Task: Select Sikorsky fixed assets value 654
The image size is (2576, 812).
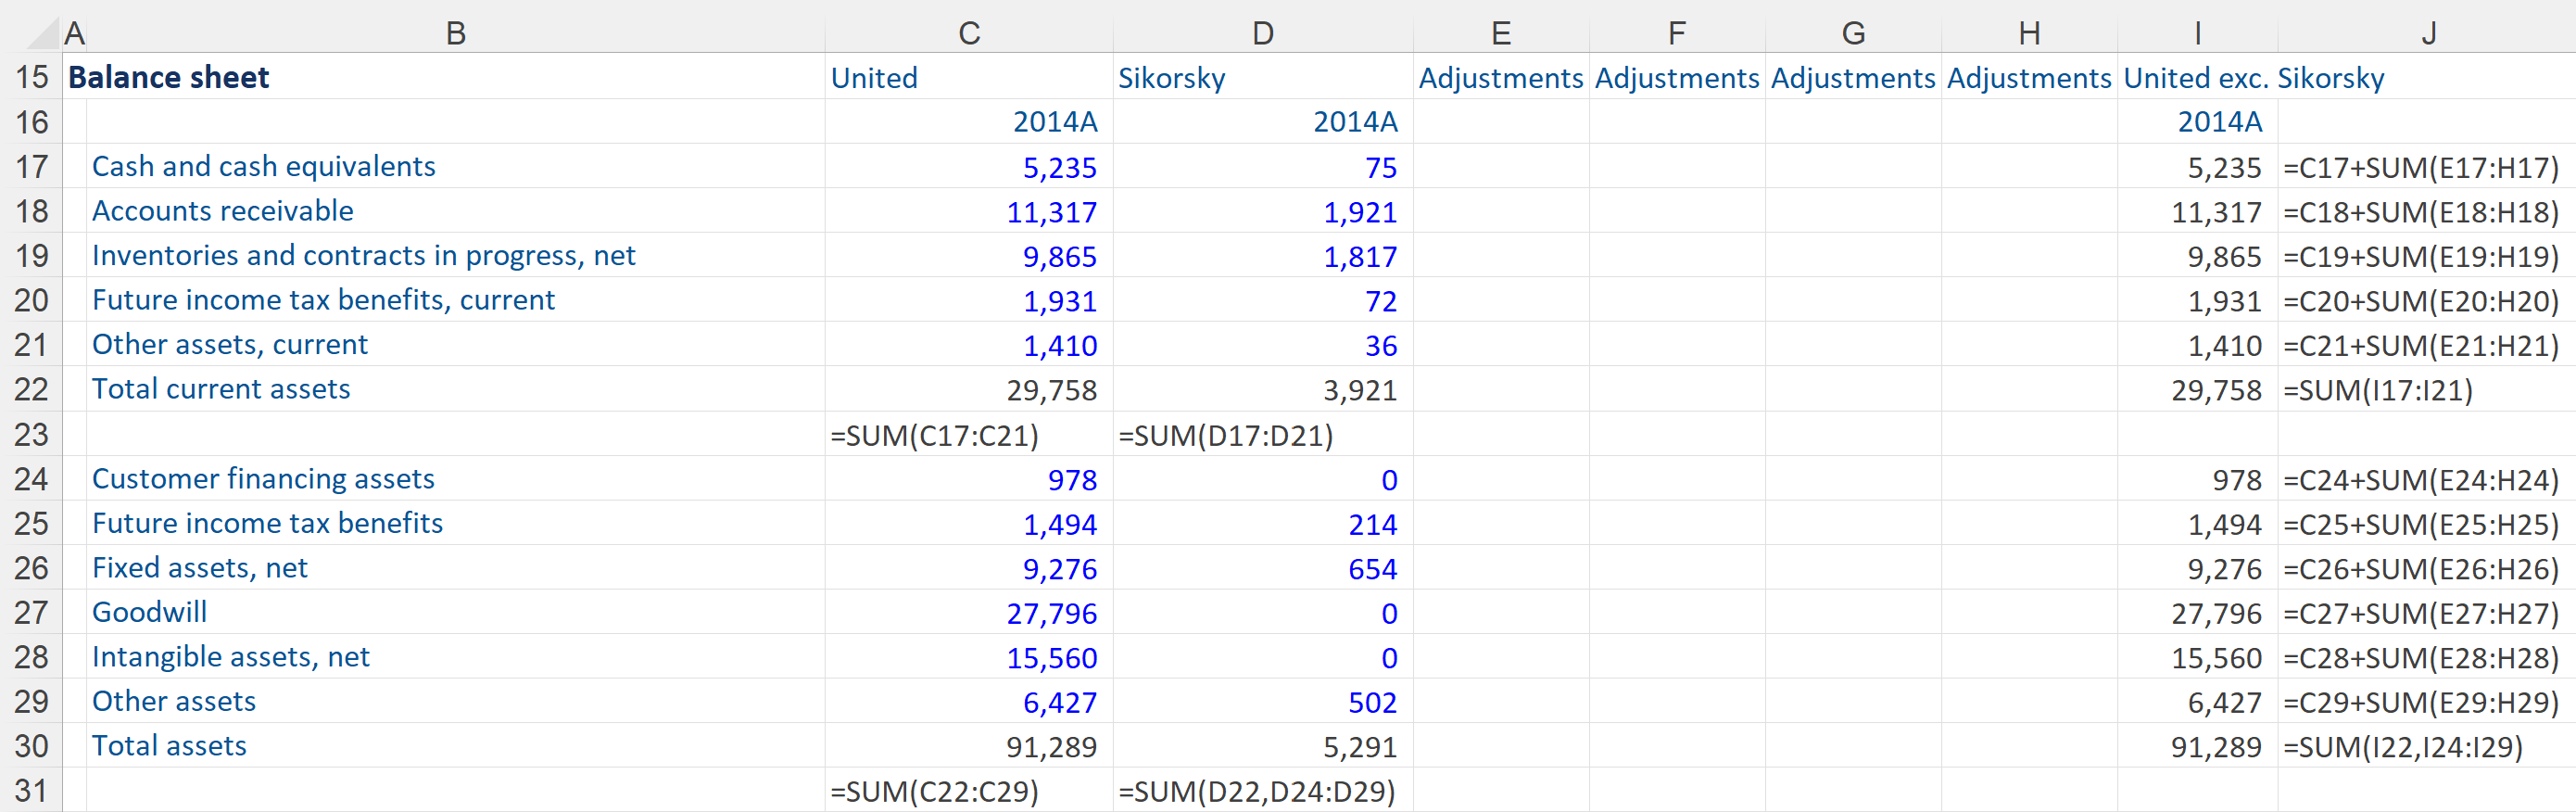Action: 1371,569
